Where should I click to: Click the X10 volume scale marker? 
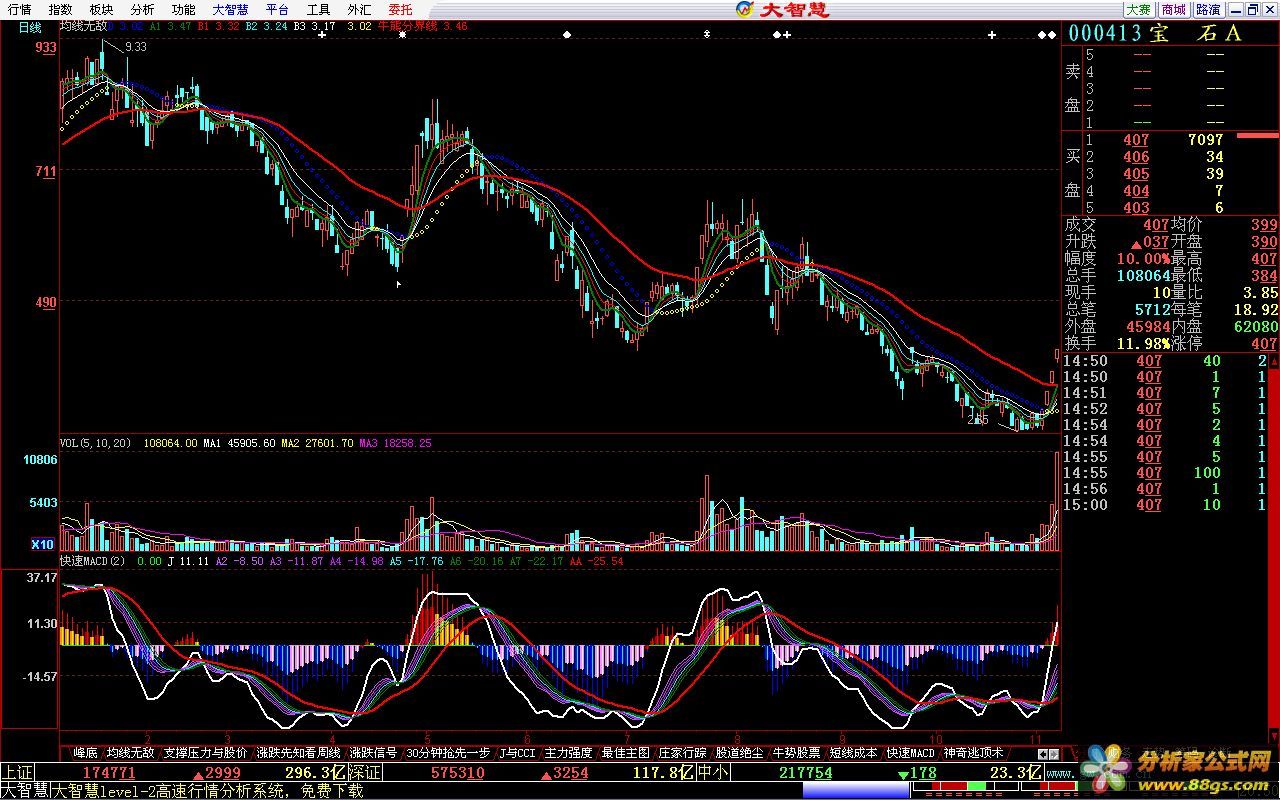pyautogui.click(x=42, y=545)
